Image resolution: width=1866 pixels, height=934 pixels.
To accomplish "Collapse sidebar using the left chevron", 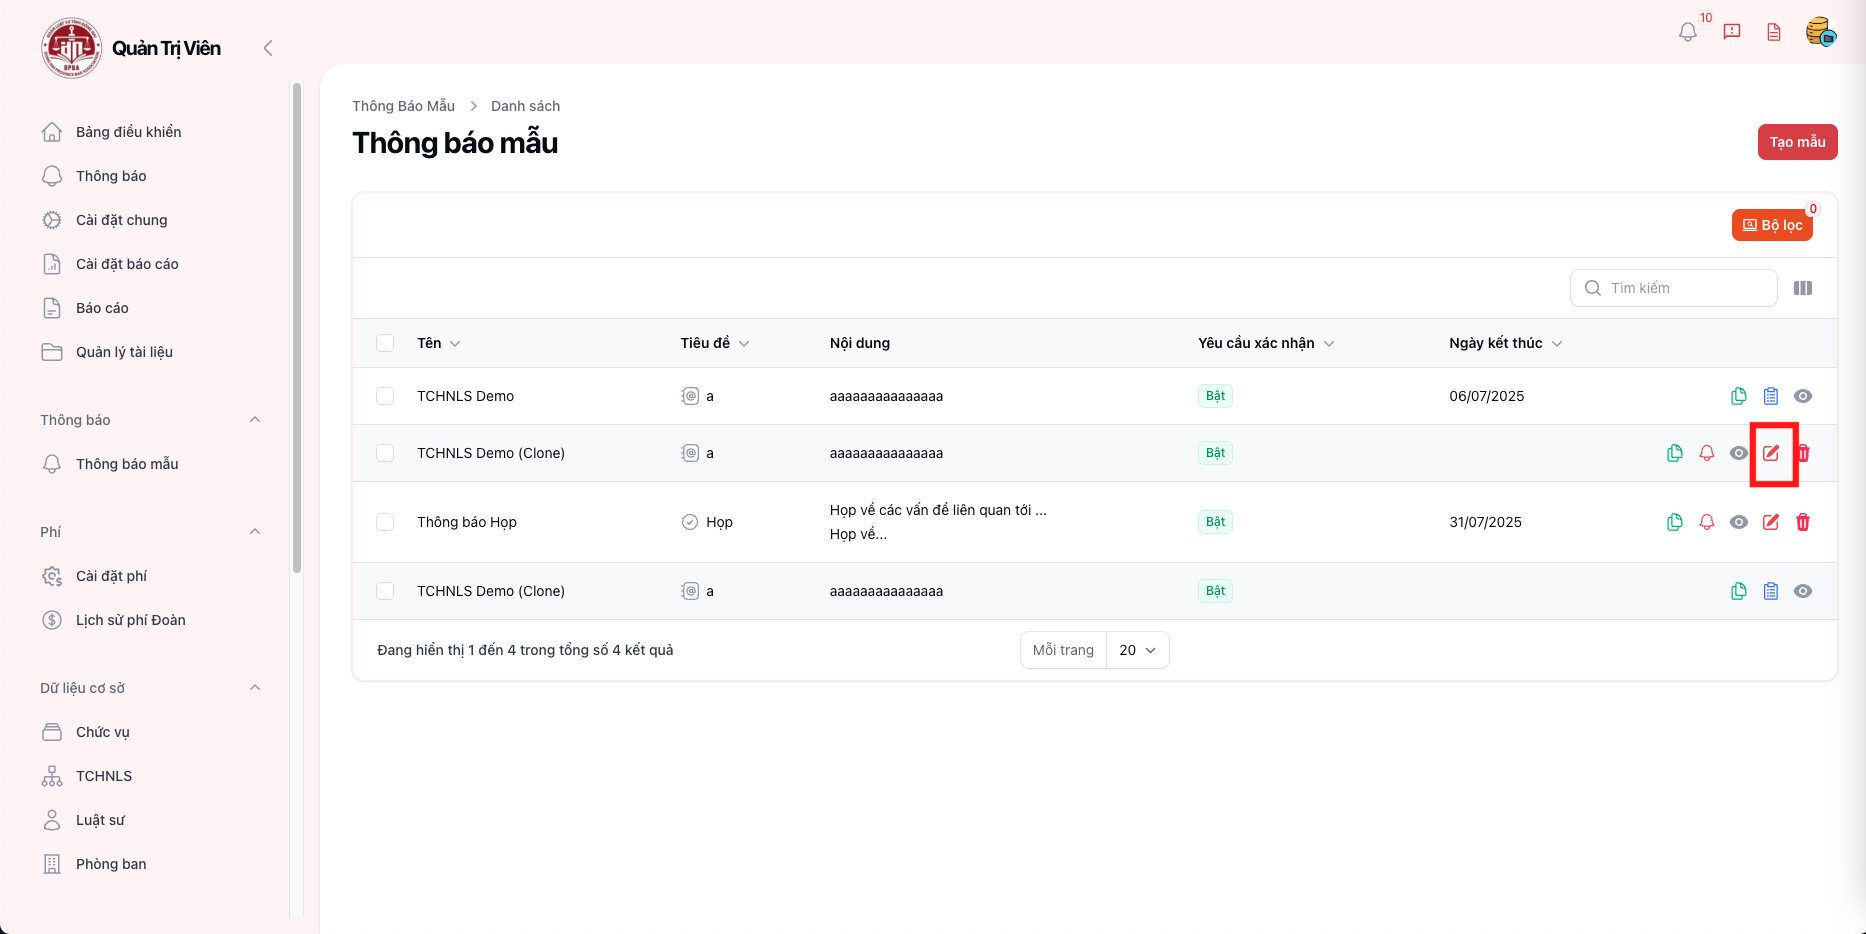I will 267,48.
